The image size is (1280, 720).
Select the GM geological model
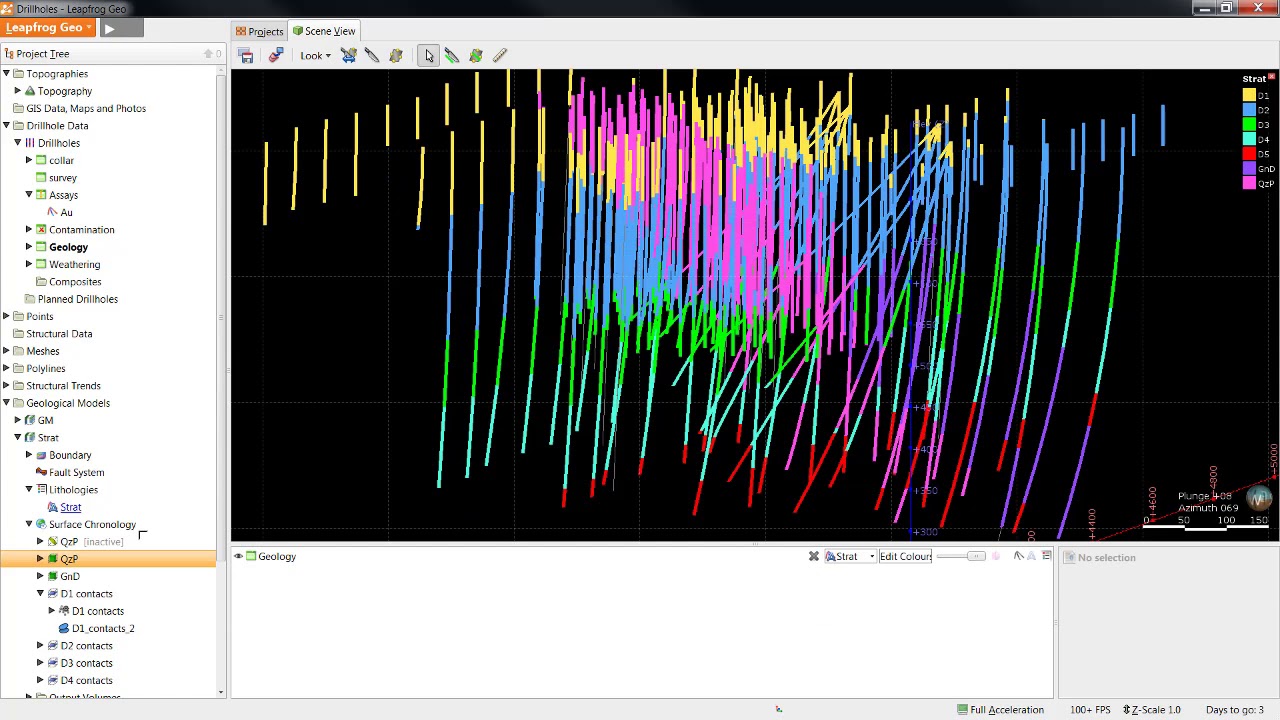coord(45,420)
